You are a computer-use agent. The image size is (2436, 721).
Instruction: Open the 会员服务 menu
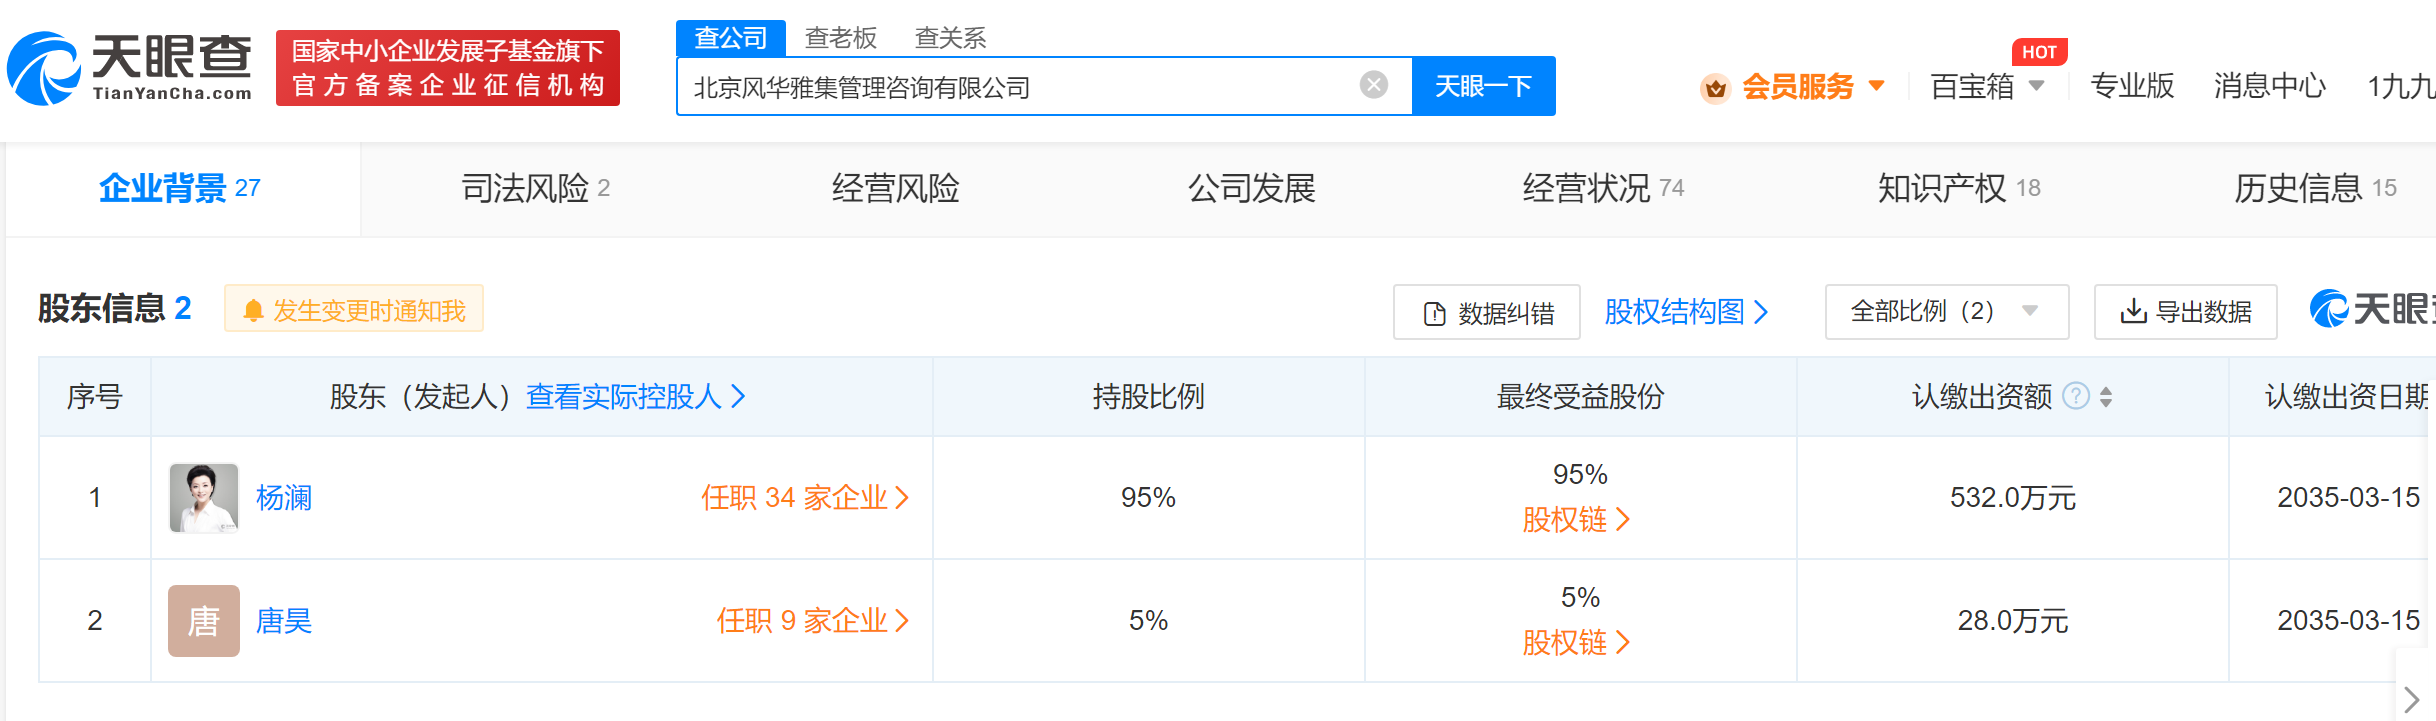tap(1798, 87)
